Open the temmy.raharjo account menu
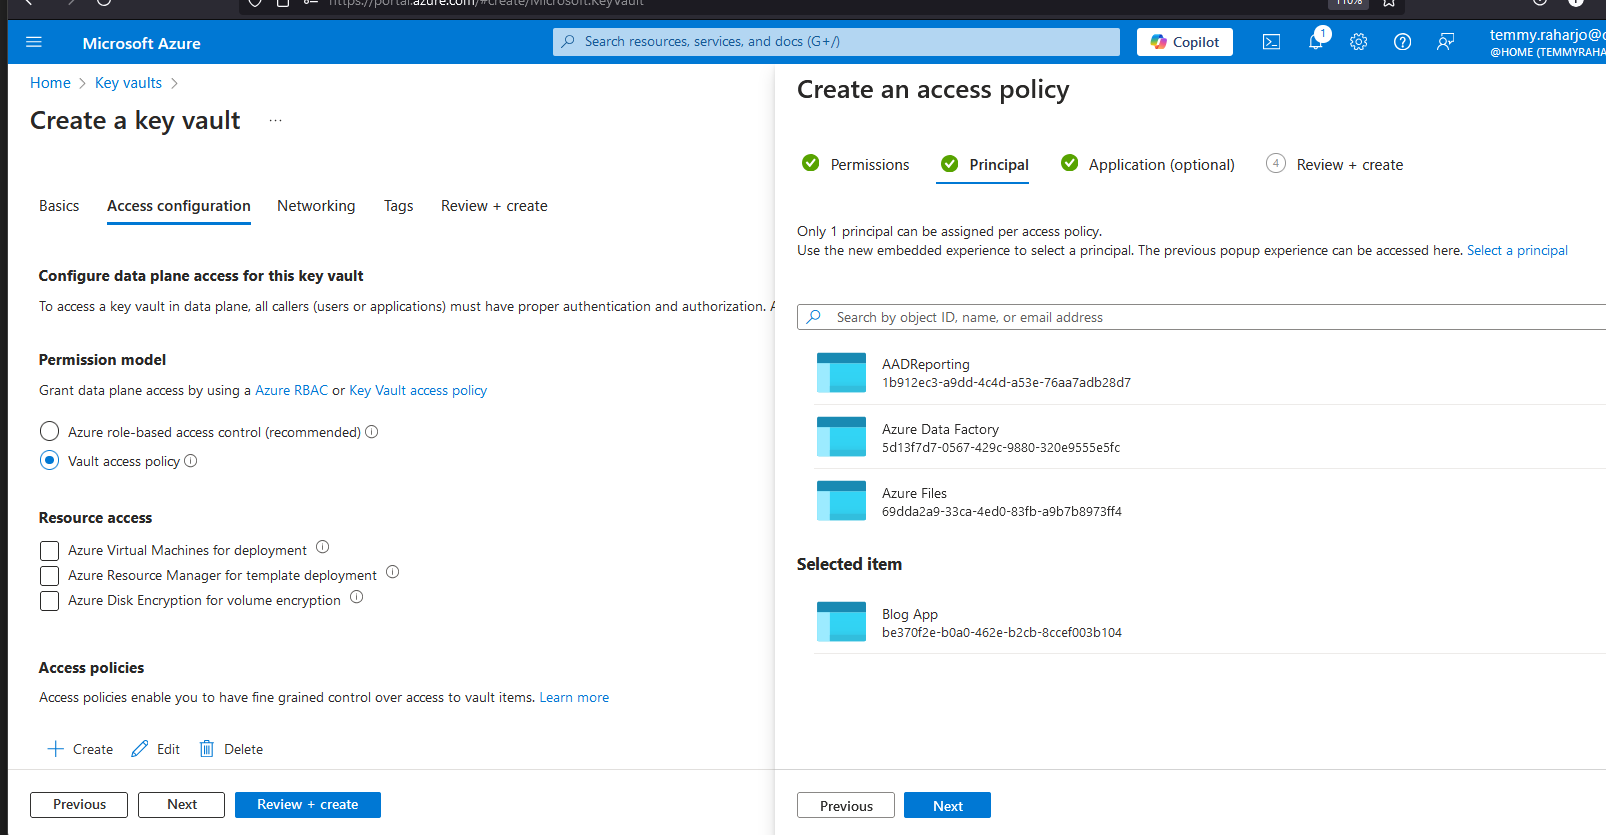This screenshot has height=835, width=1606. 1547,42
